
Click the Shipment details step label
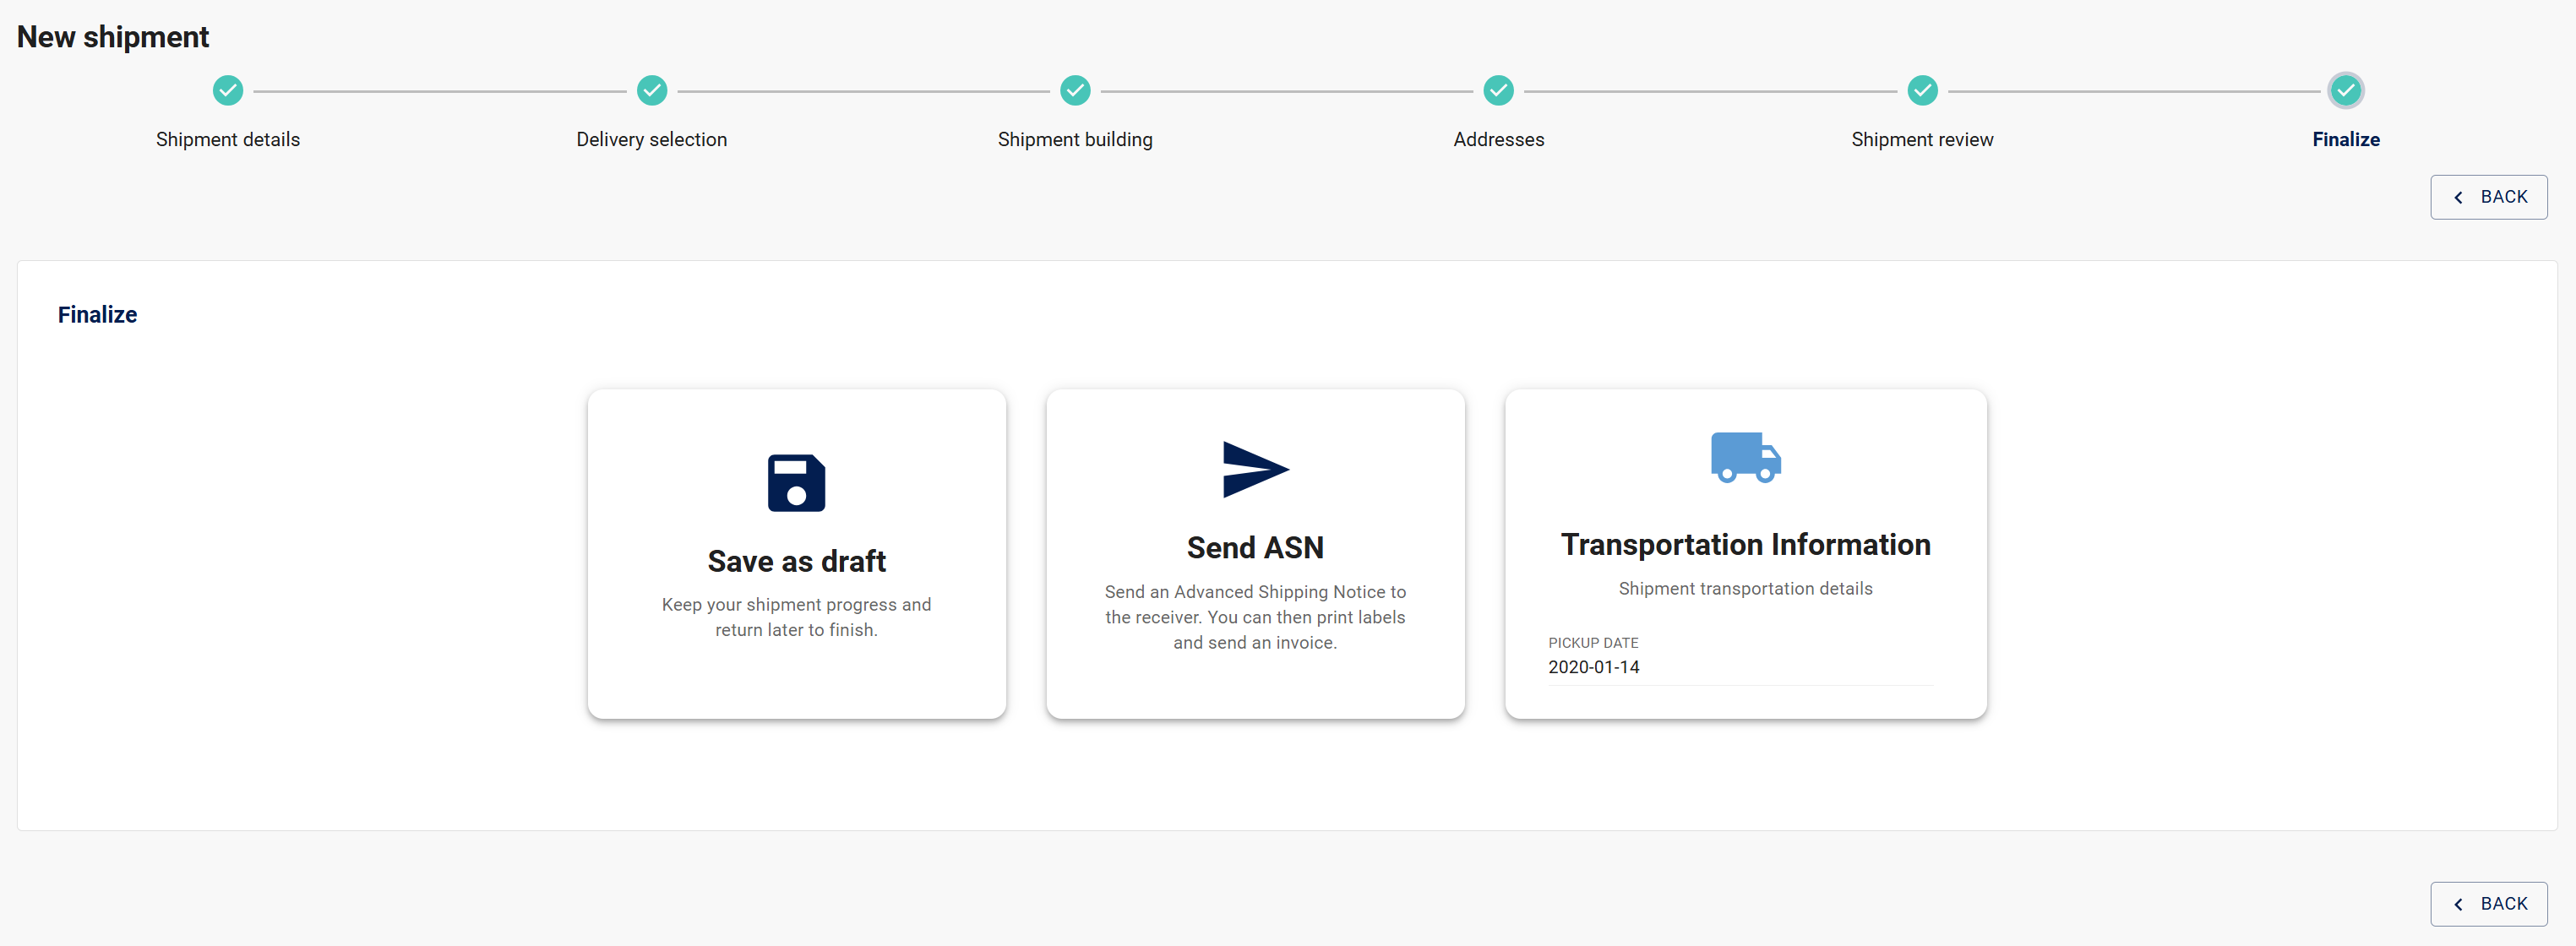click(x=228, y=140)
